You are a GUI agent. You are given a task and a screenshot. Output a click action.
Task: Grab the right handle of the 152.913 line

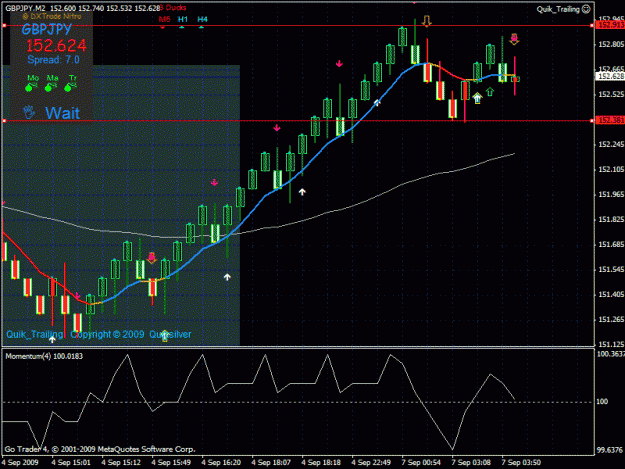pos(592,26)
